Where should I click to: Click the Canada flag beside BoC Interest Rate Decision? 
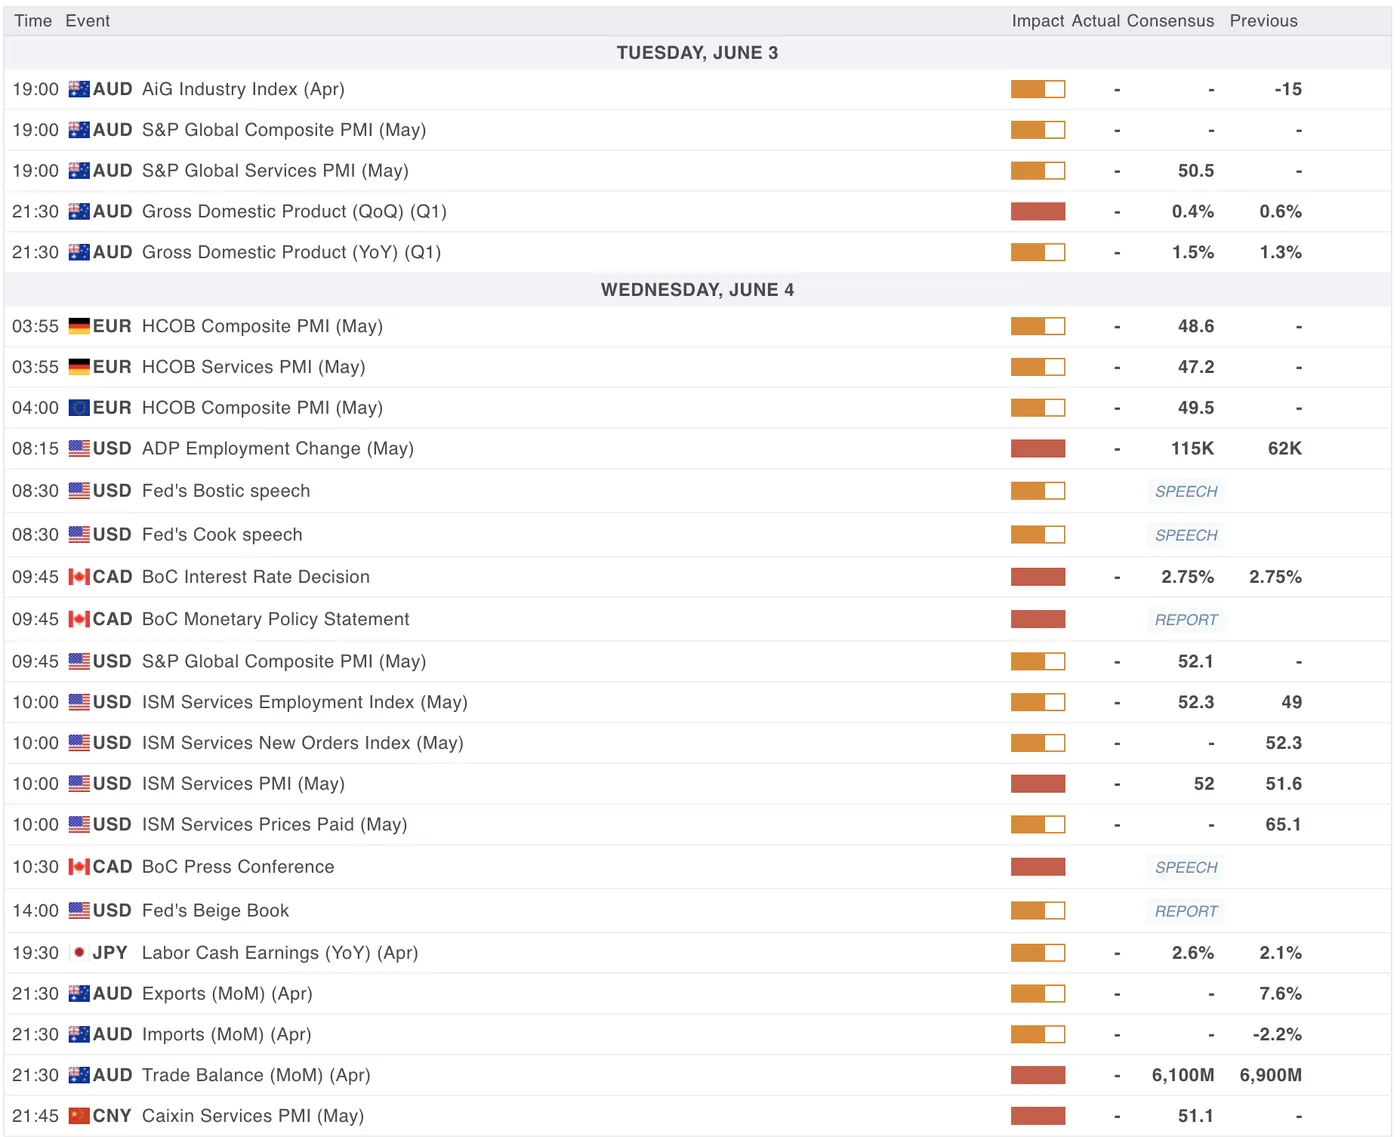(x=79, y=577)
